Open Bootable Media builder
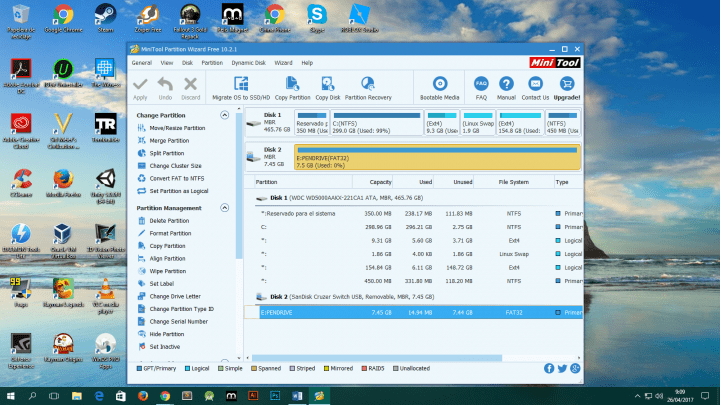 pos(439,88)
